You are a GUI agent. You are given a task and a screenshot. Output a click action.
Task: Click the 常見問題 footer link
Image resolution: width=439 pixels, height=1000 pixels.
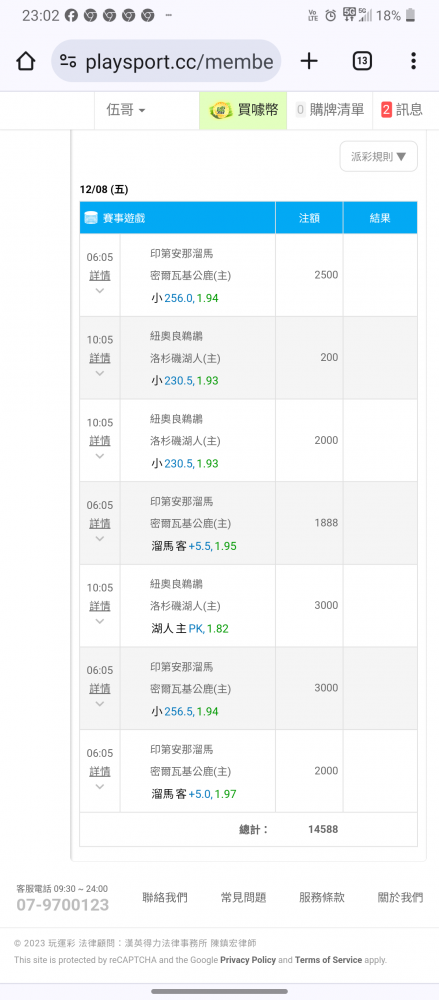point(243,897)
